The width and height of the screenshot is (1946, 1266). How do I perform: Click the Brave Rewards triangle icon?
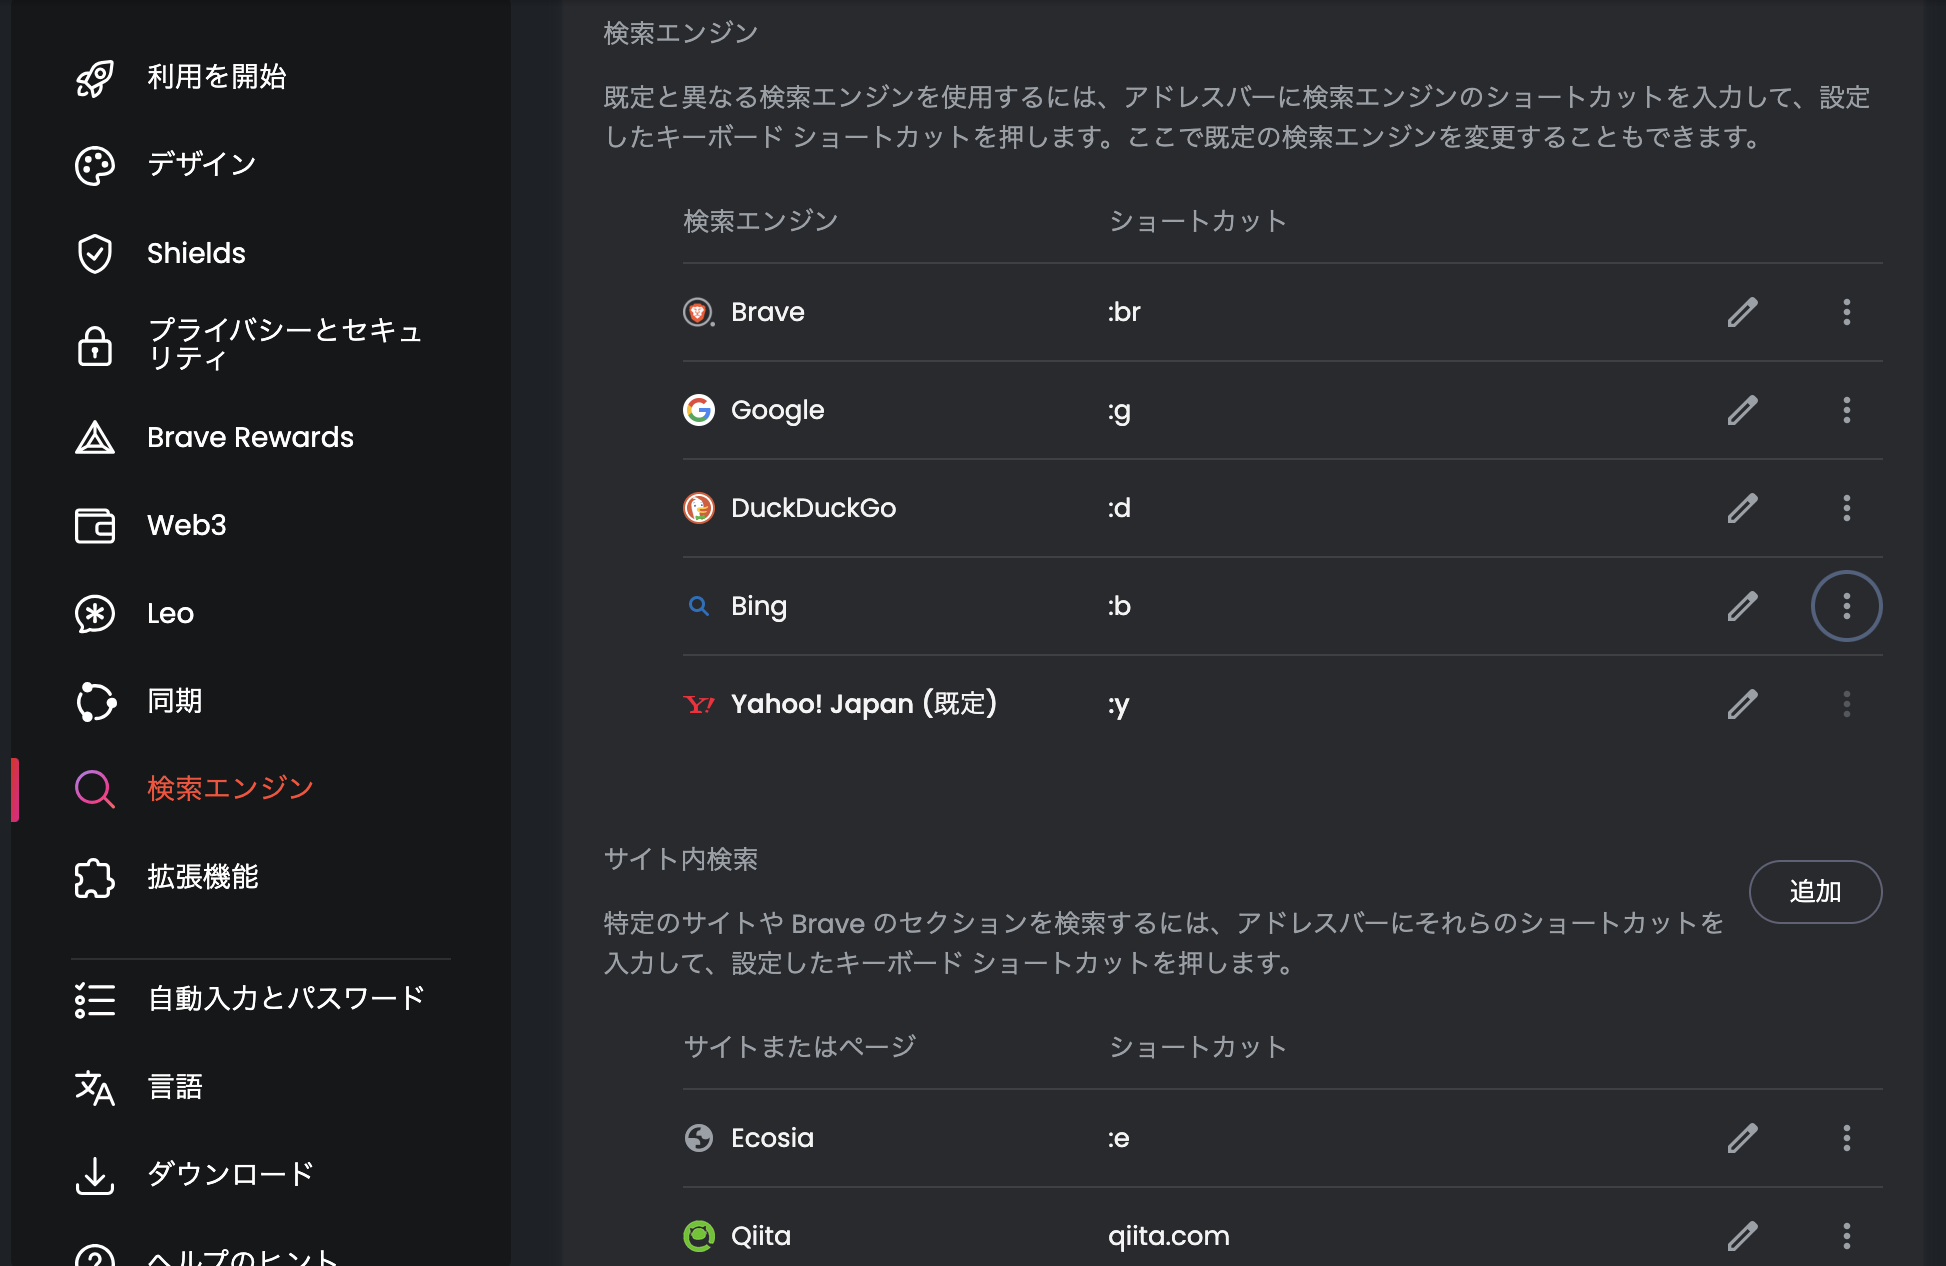[95, 438]
